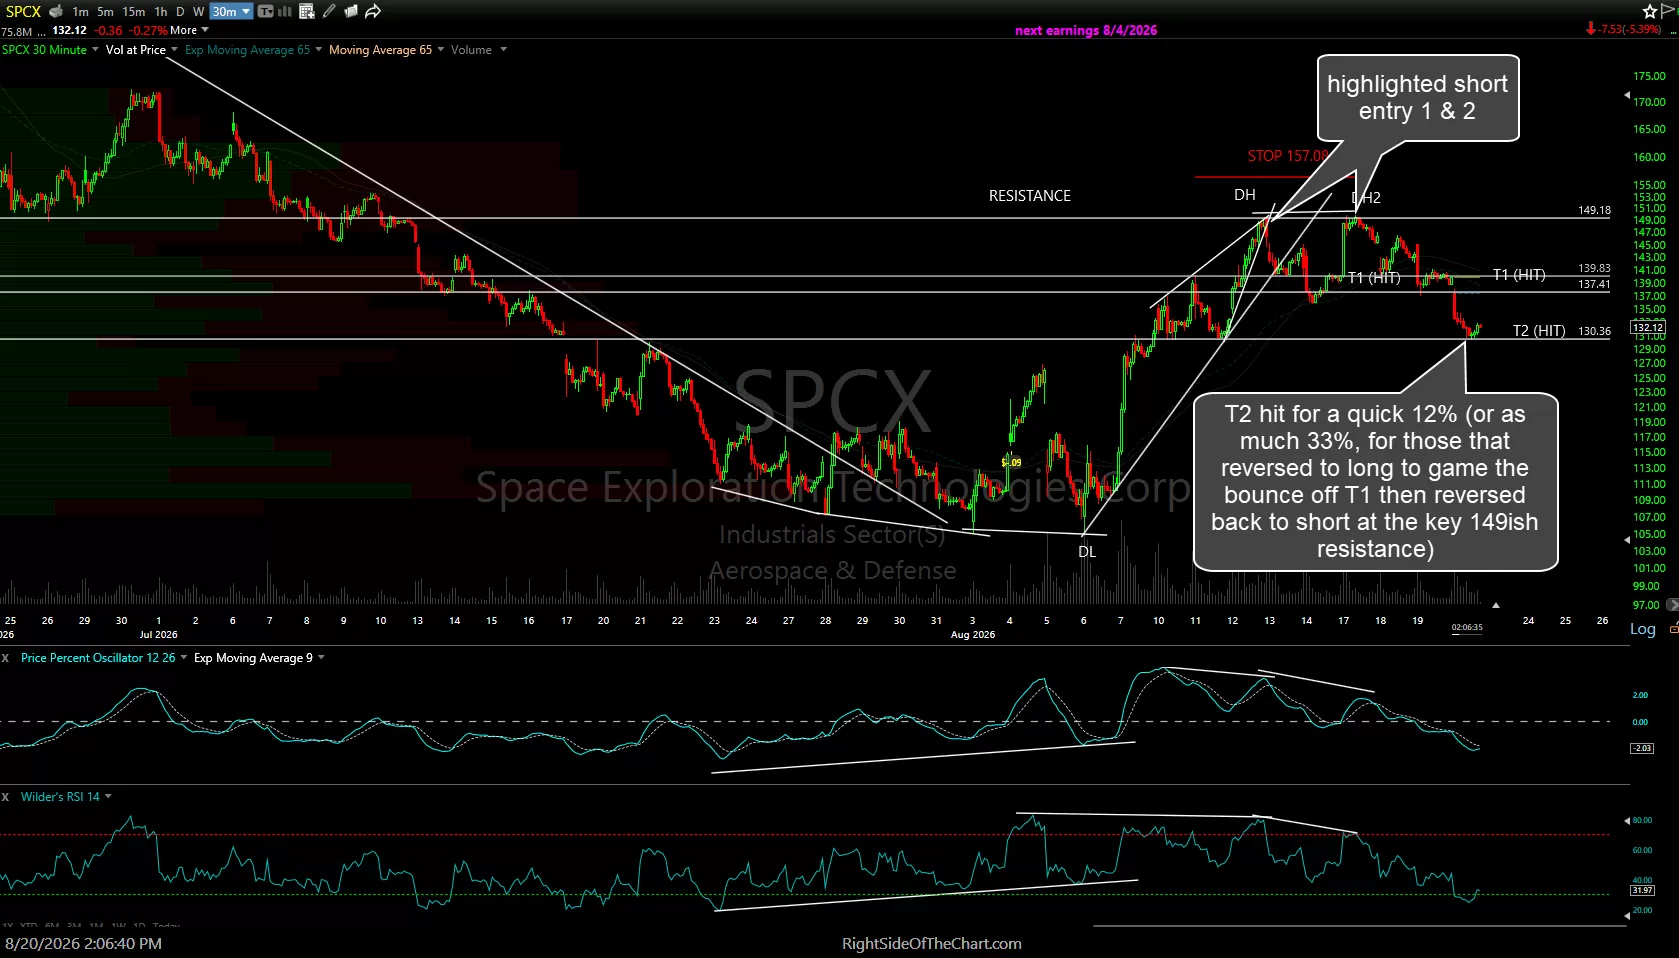This screenshot has height=958, width=1679.
Task: Click the Jul 2026 date axis label
Action: (159, 635)
